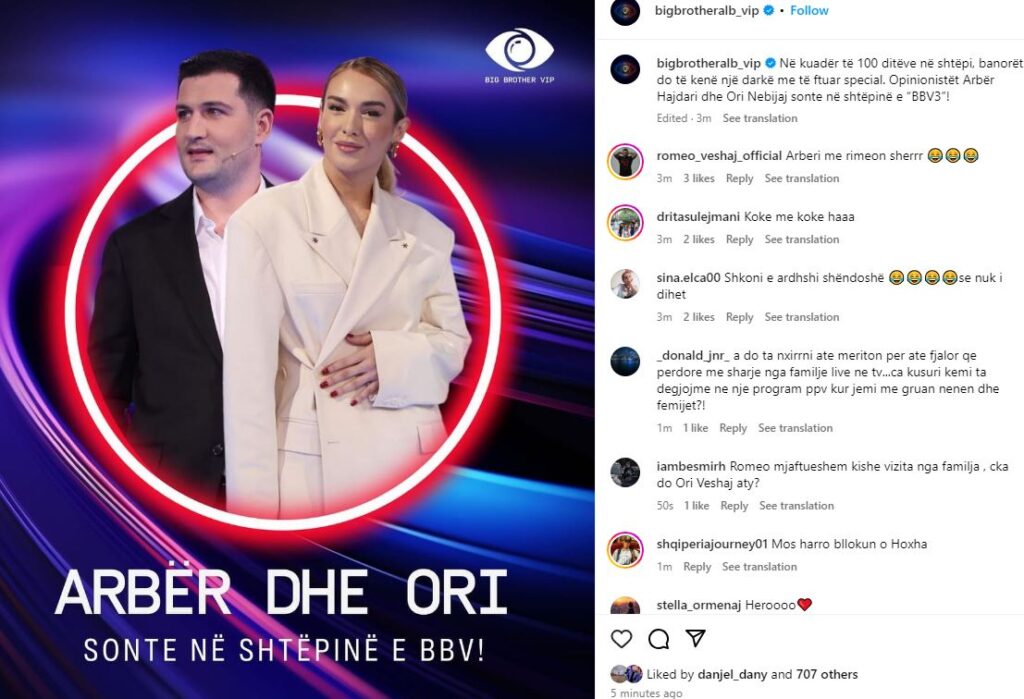1024x699 pixels.
Task: Follow the bigbrotheralb_vip account
Action: tap(809, 10)
